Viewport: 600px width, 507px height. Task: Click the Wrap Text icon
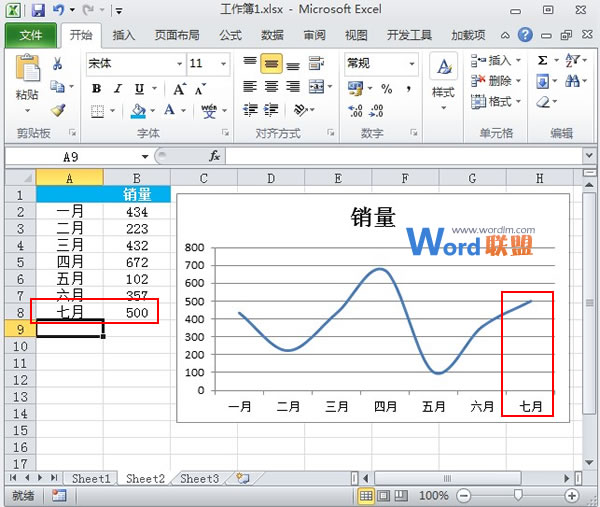click(316, 63)
